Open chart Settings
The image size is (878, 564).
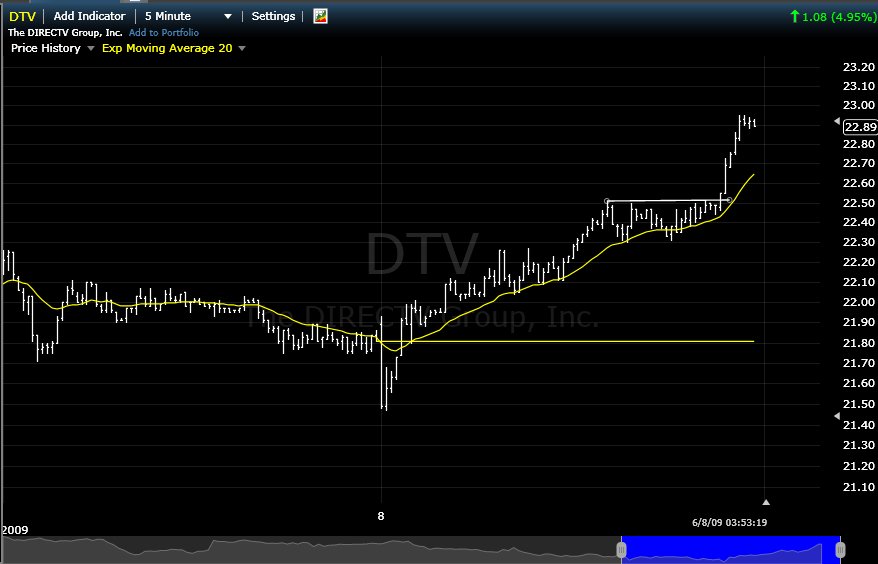coord(273,16)
